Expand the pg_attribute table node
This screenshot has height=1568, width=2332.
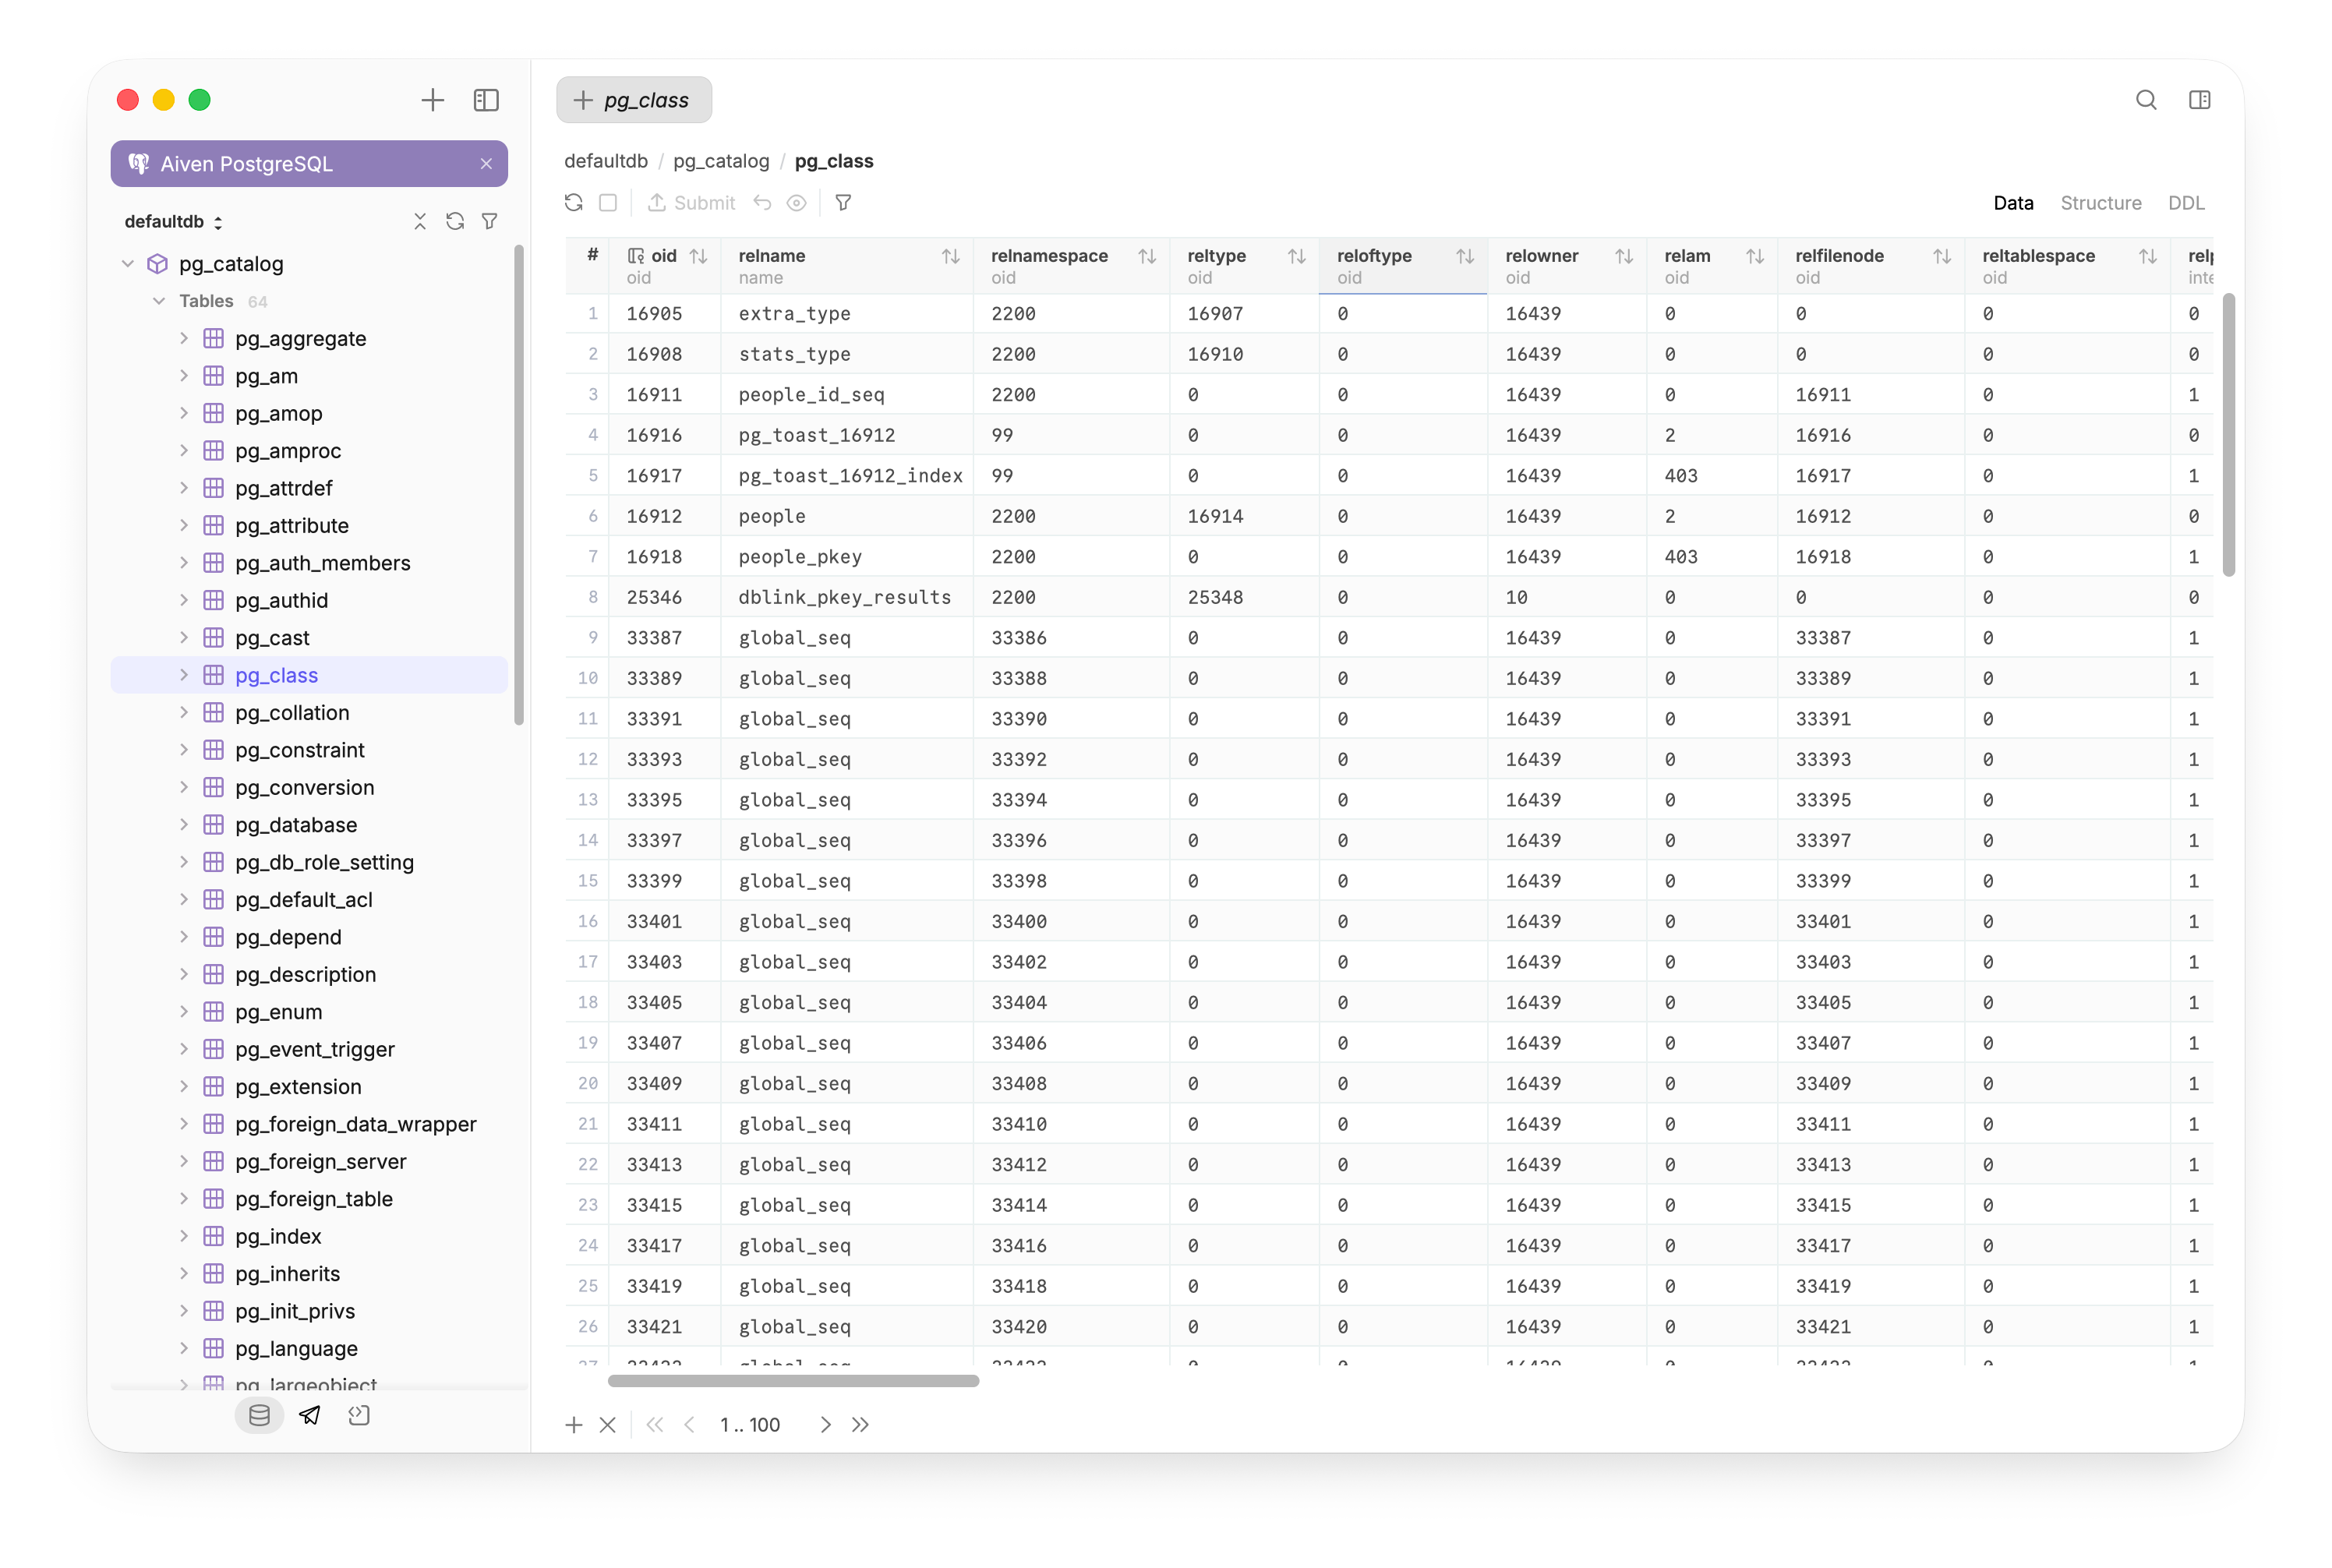coord(184,526)
